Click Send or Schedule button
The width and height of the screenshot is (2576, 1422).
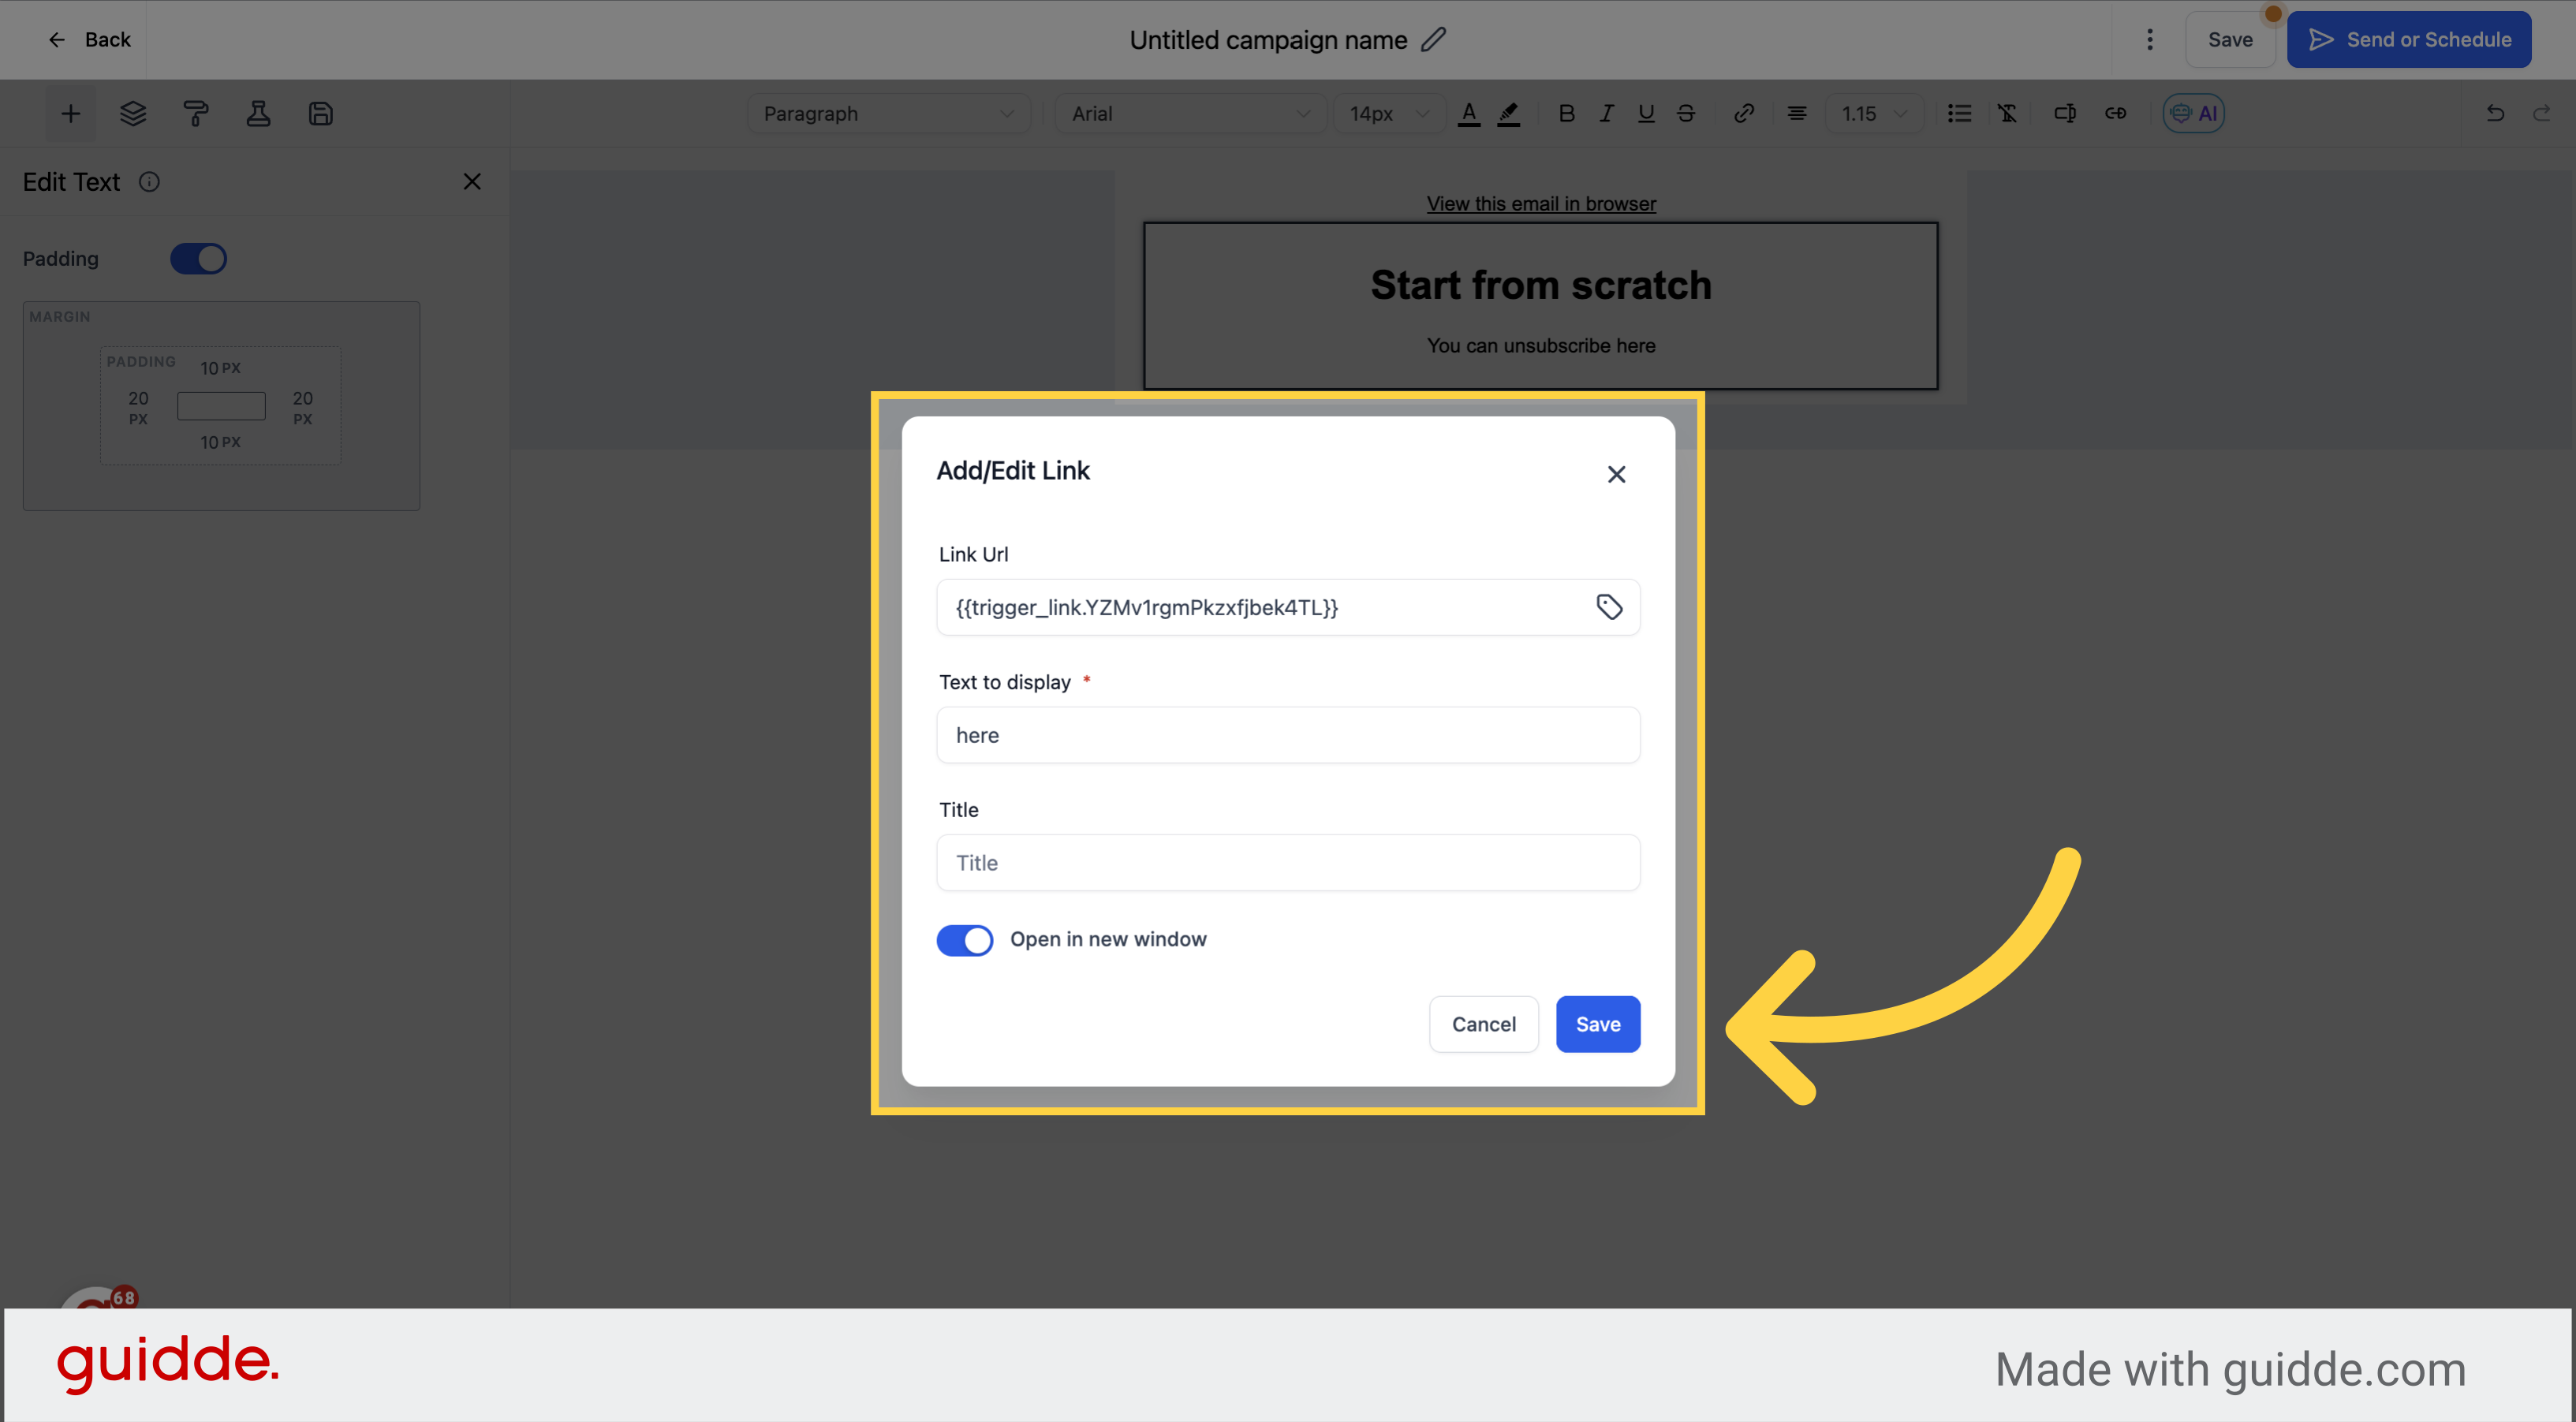2409,40
